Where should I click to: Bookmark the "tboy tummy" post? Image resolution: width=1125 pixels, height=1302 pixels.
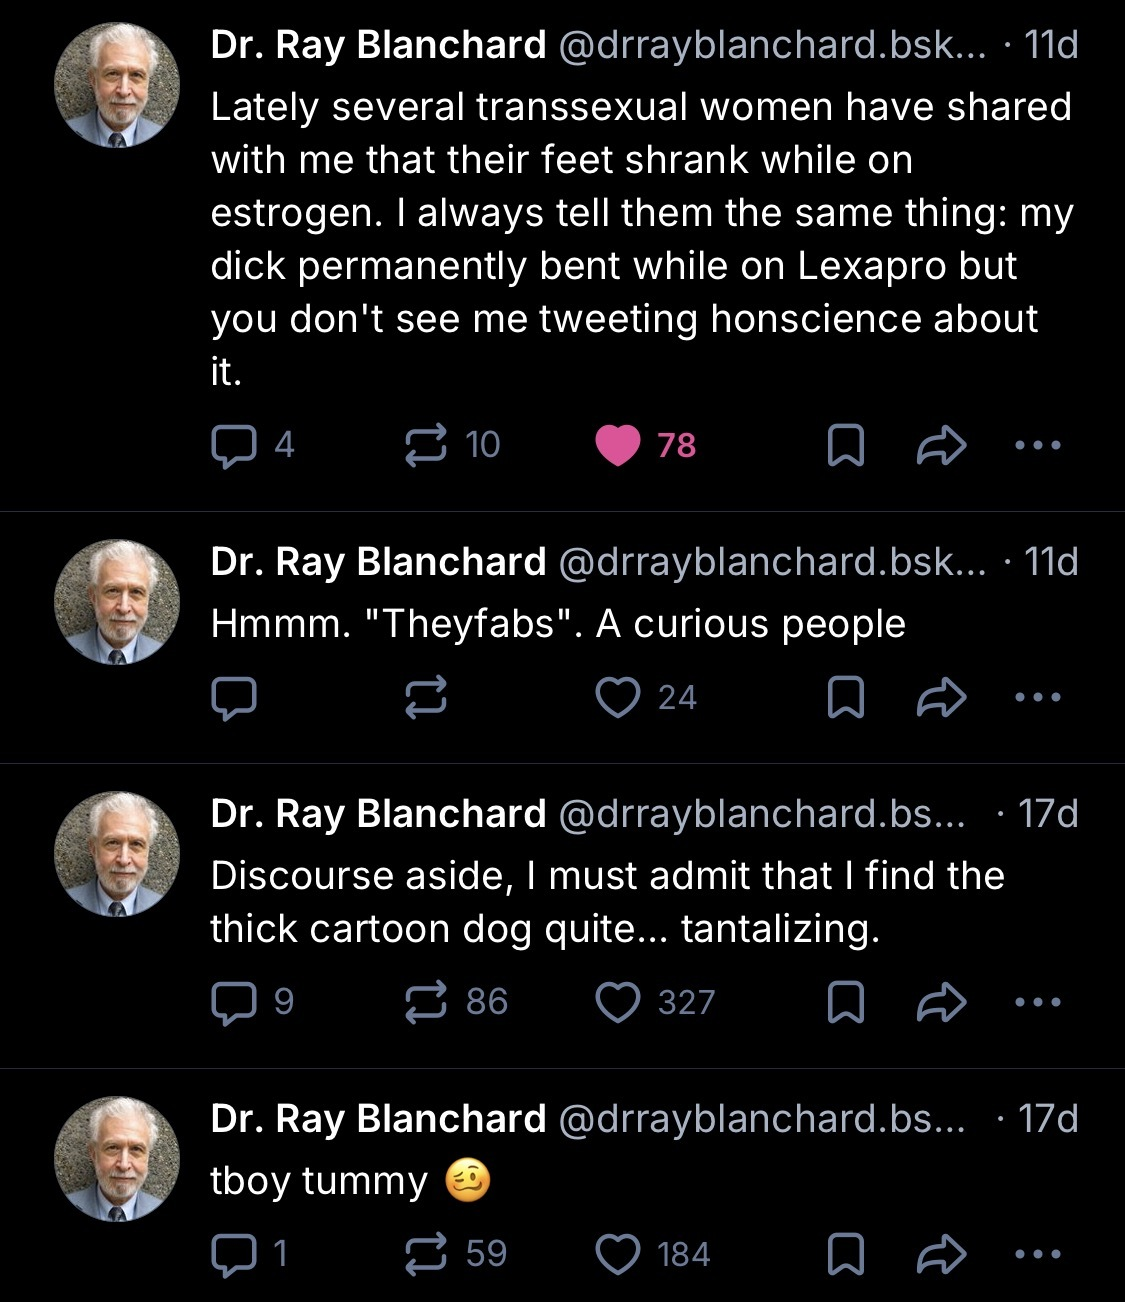coord(845,1254)
